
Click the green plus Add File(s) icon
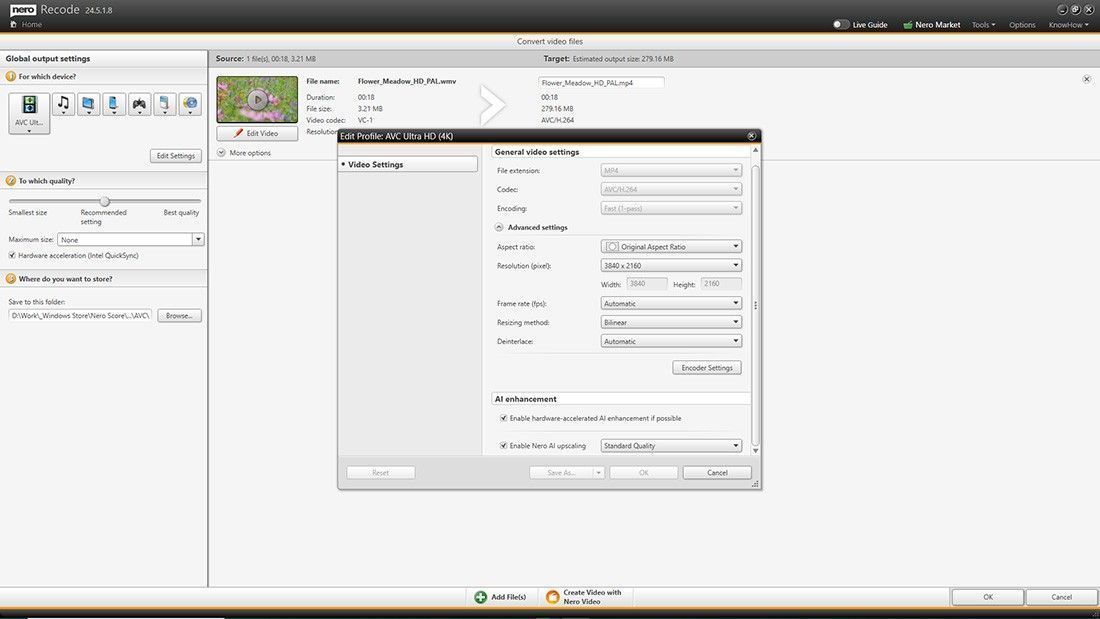tap(481, 597)
